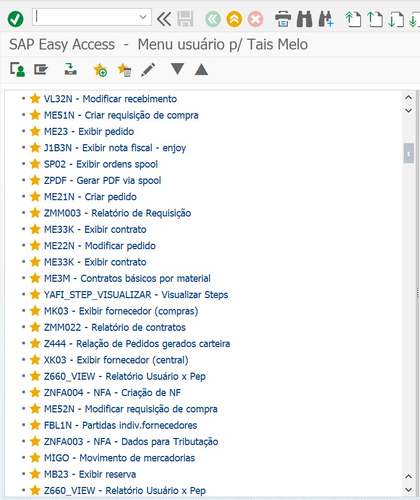
Task: Select ME52N - Modificar requisição de compra
Action: (x=131, y=409)
